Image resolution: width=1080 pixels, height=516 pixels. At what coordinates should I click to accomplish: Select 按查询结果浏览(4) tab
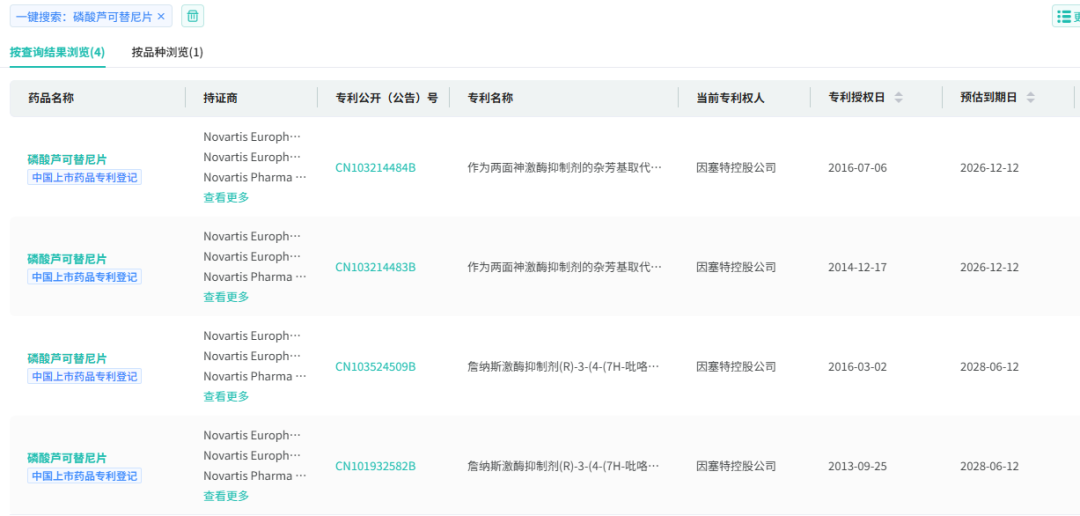tap(57, 52)
